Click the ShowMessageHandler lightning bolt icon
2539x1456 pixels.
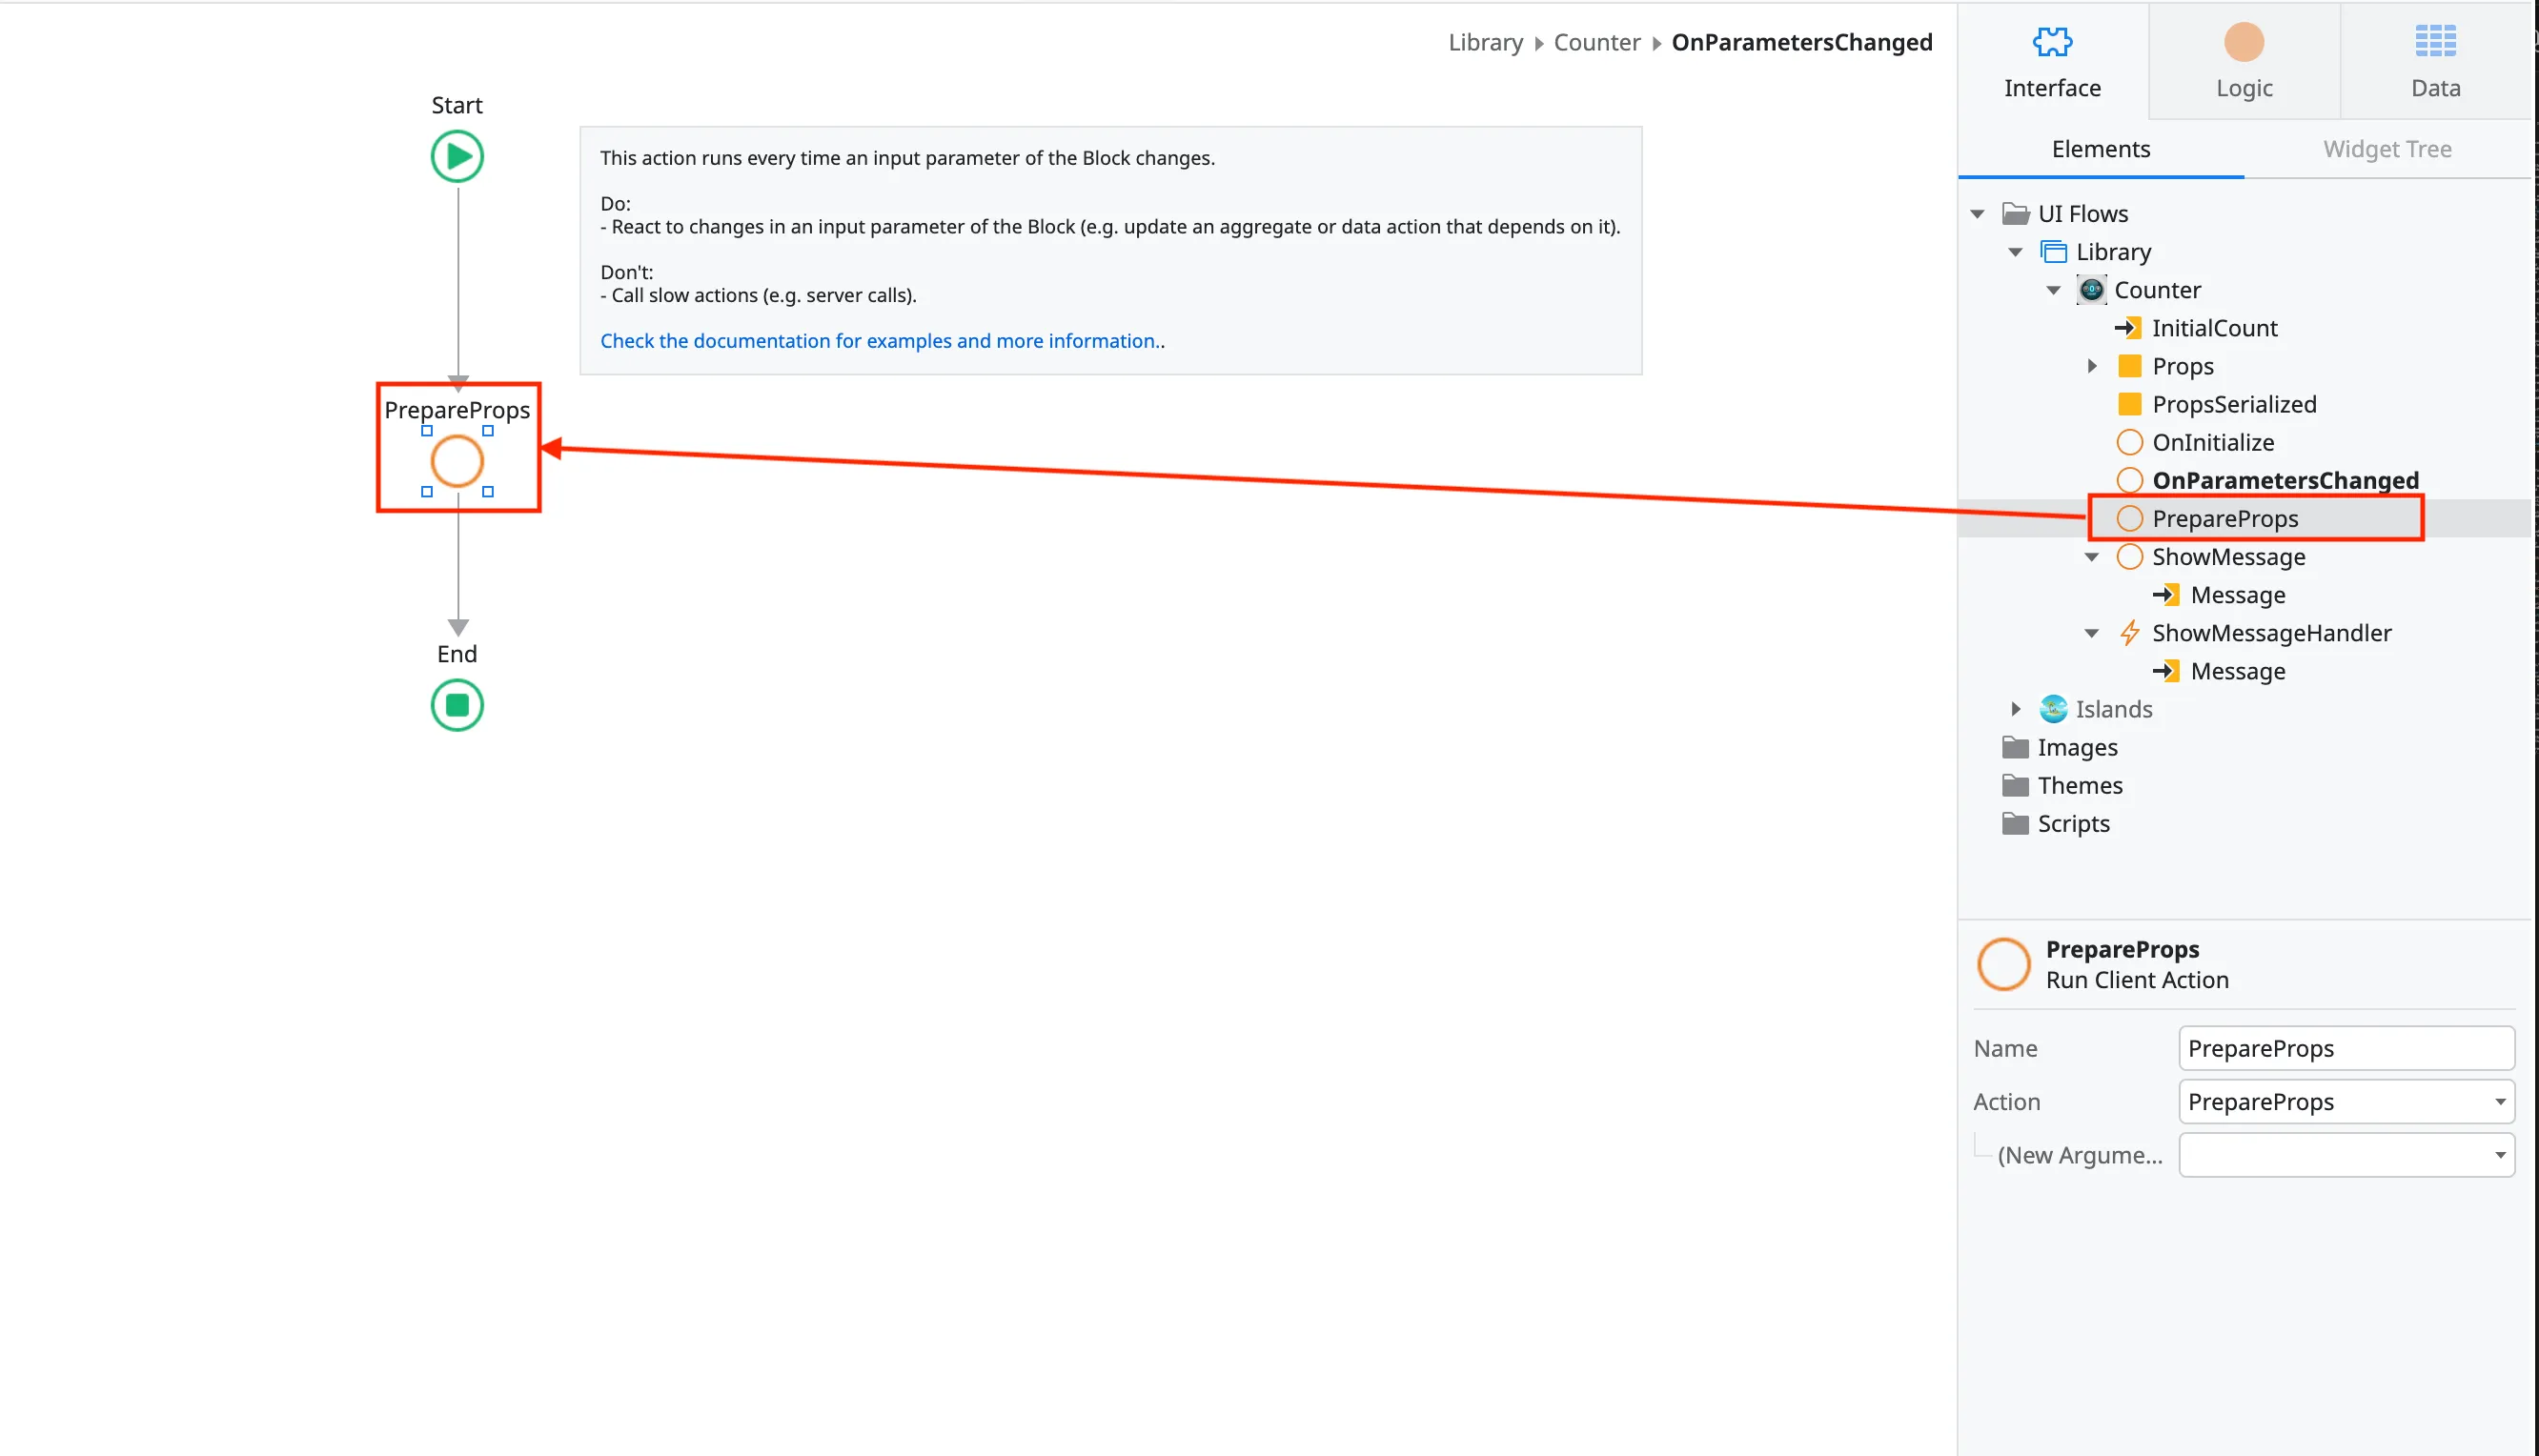(2129, 632)
